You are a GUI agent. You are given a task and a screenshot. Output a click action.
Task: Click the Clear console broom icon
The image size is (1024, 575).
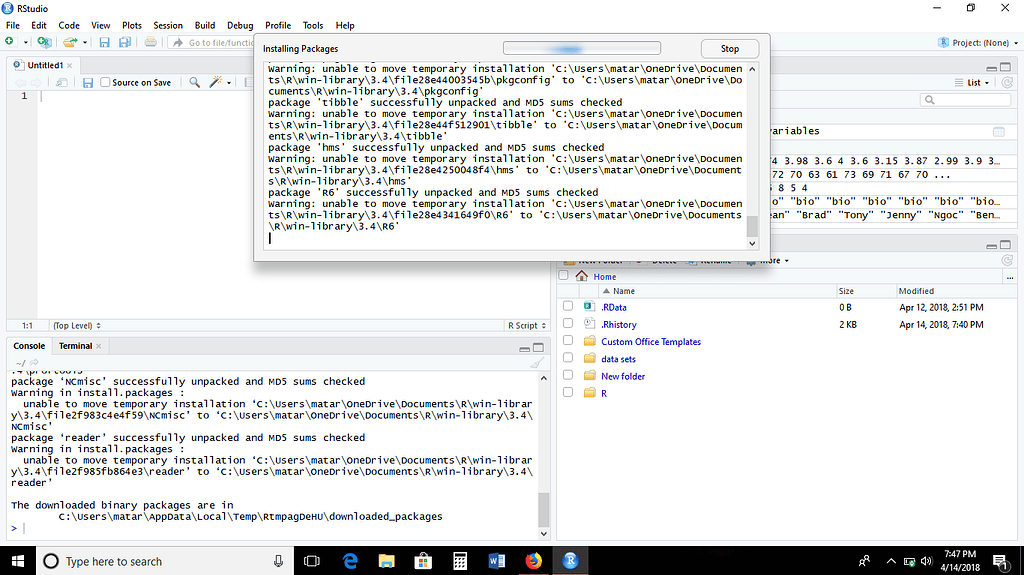click(537, 363)
